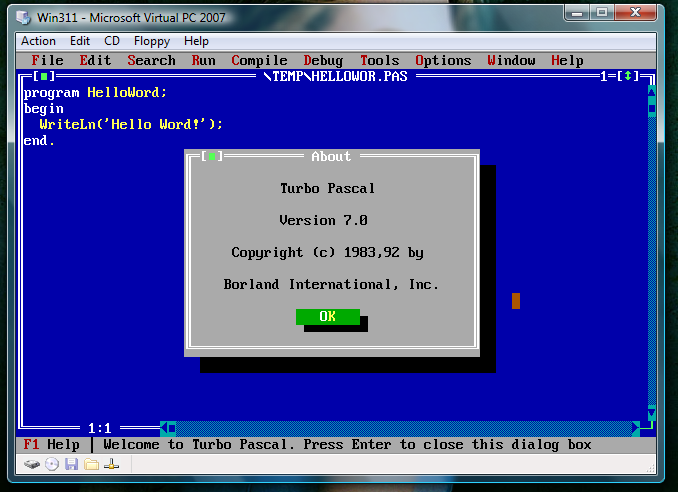Open the Virtual PC CD menu
Screen dimensions: 678x492
tap(112, 41)
